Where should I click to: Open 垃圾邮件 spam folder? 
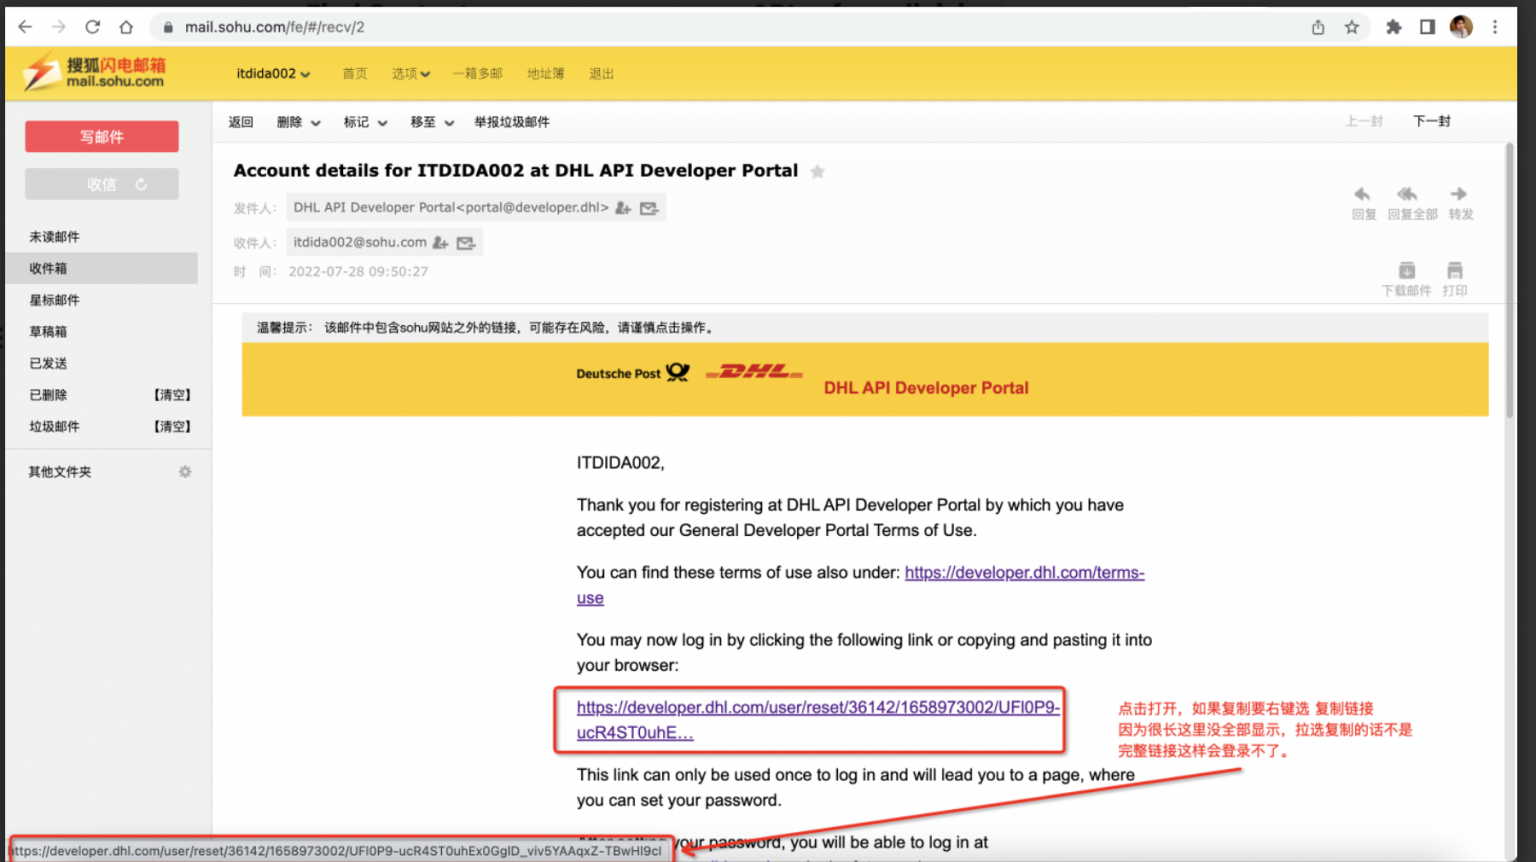pyautogui.click(x=54, y=426)
